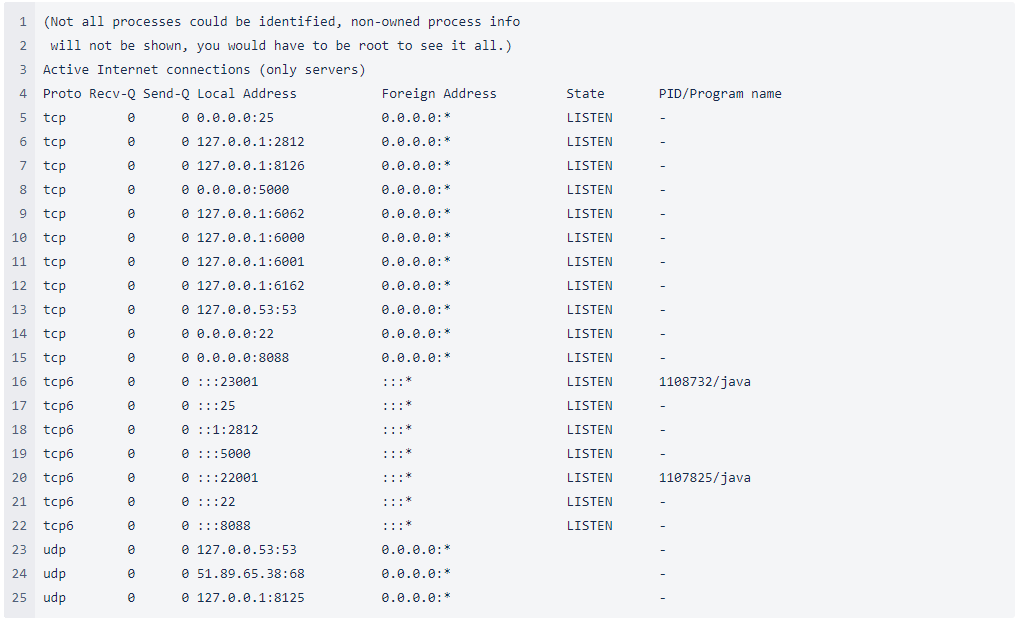
Task: Click the 1108732/java process entry
Action: coord(704,382)
